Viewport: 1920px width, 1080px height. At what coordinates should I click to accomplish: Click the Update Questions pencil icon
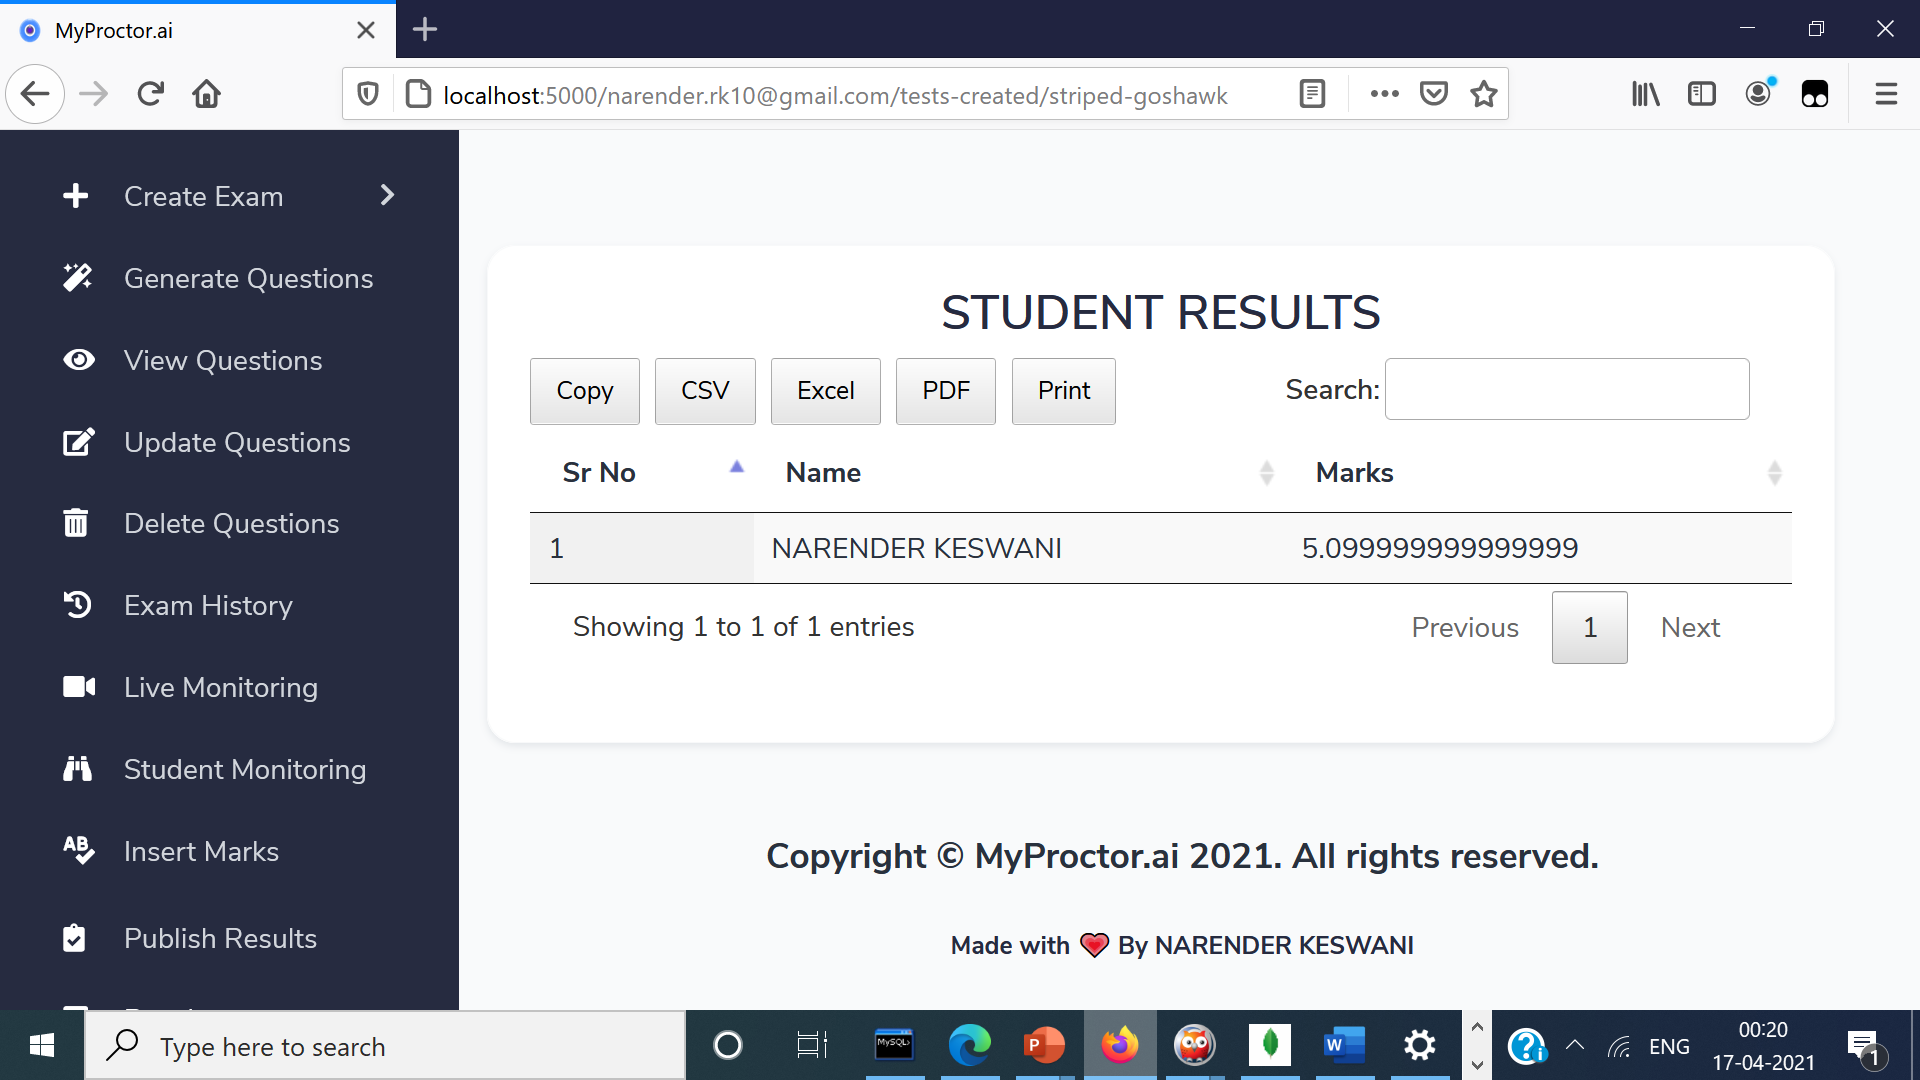pos(78,442)
